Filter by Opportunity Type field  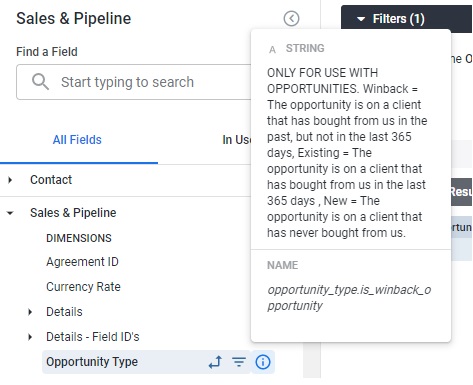tap(239, 362)
